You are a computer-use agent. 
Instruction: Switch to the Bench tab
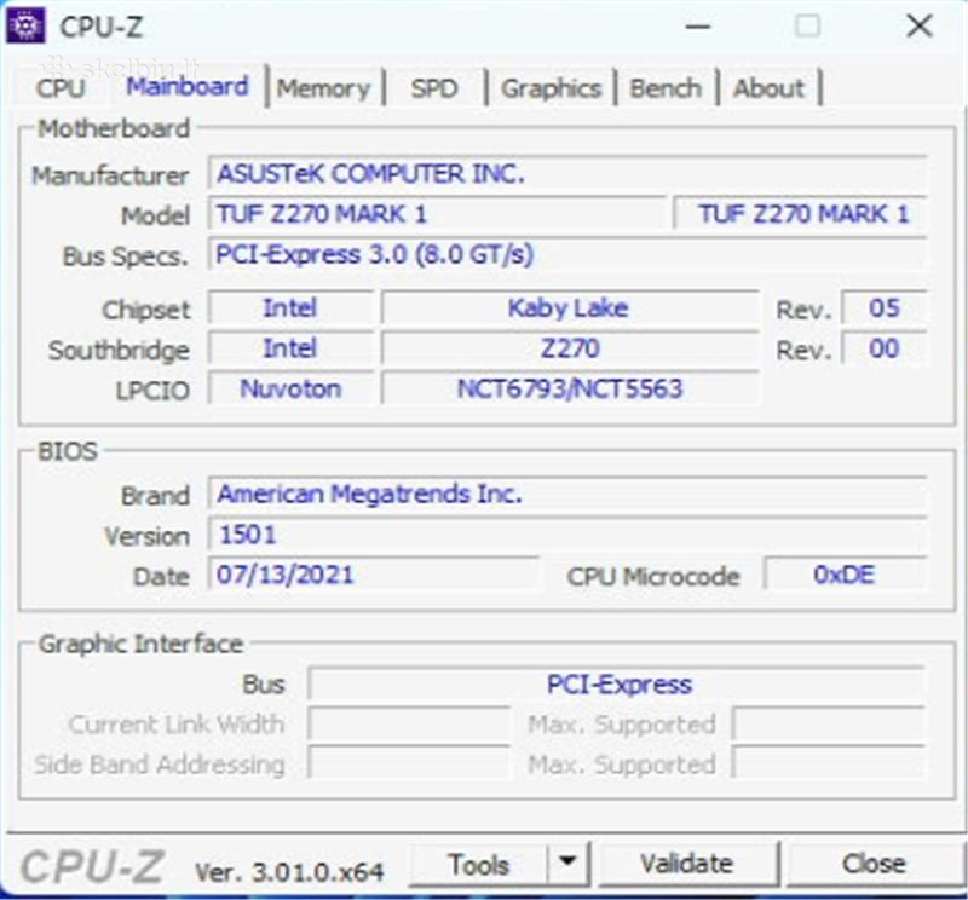[666, 89]
